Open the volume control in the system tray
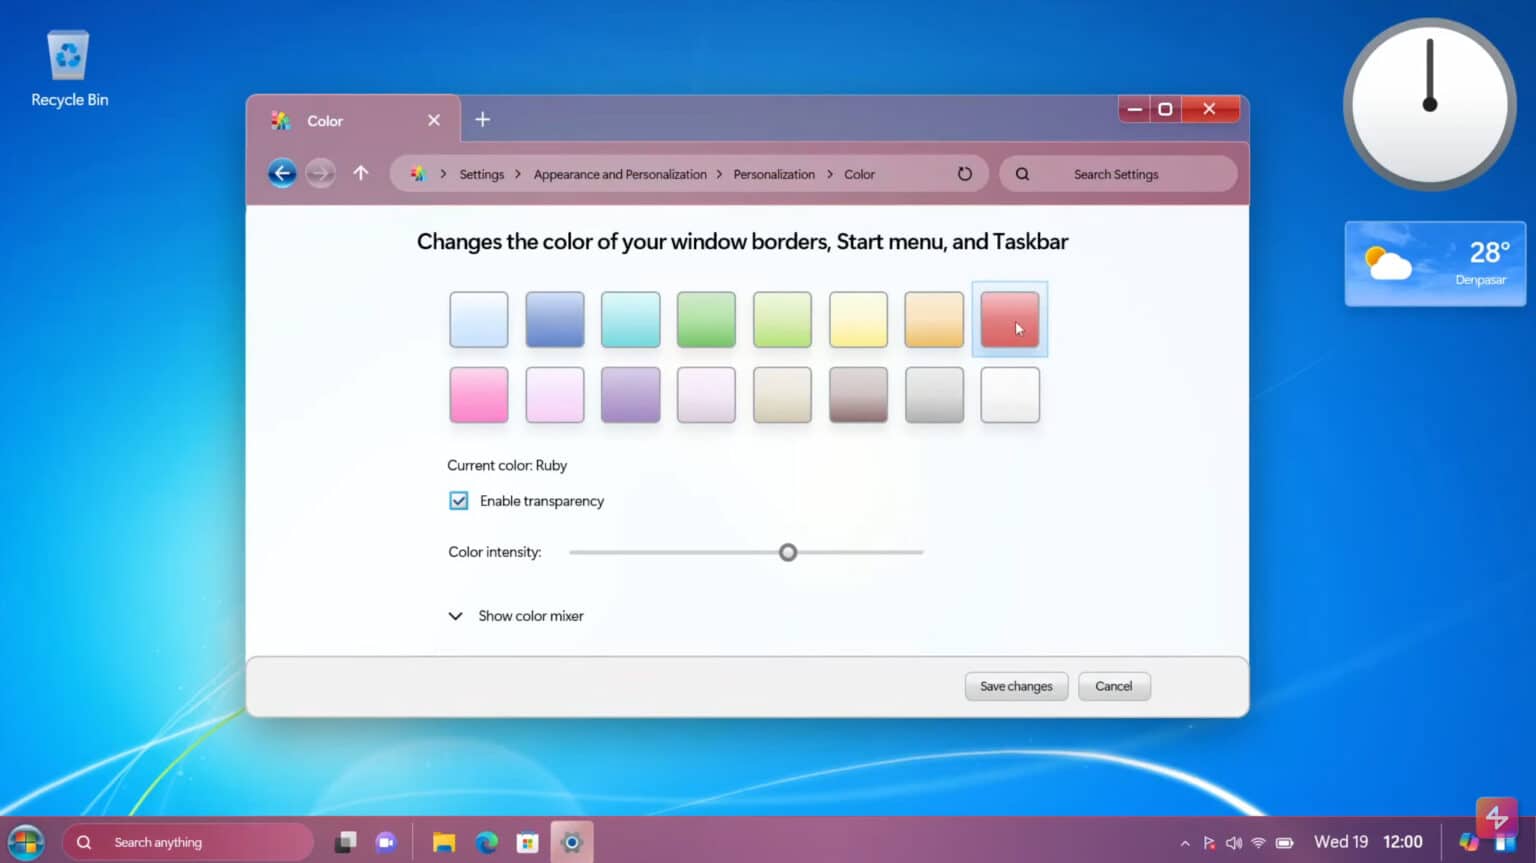This screenshot has width=1536, height=863. click(x=1234, y=841)
